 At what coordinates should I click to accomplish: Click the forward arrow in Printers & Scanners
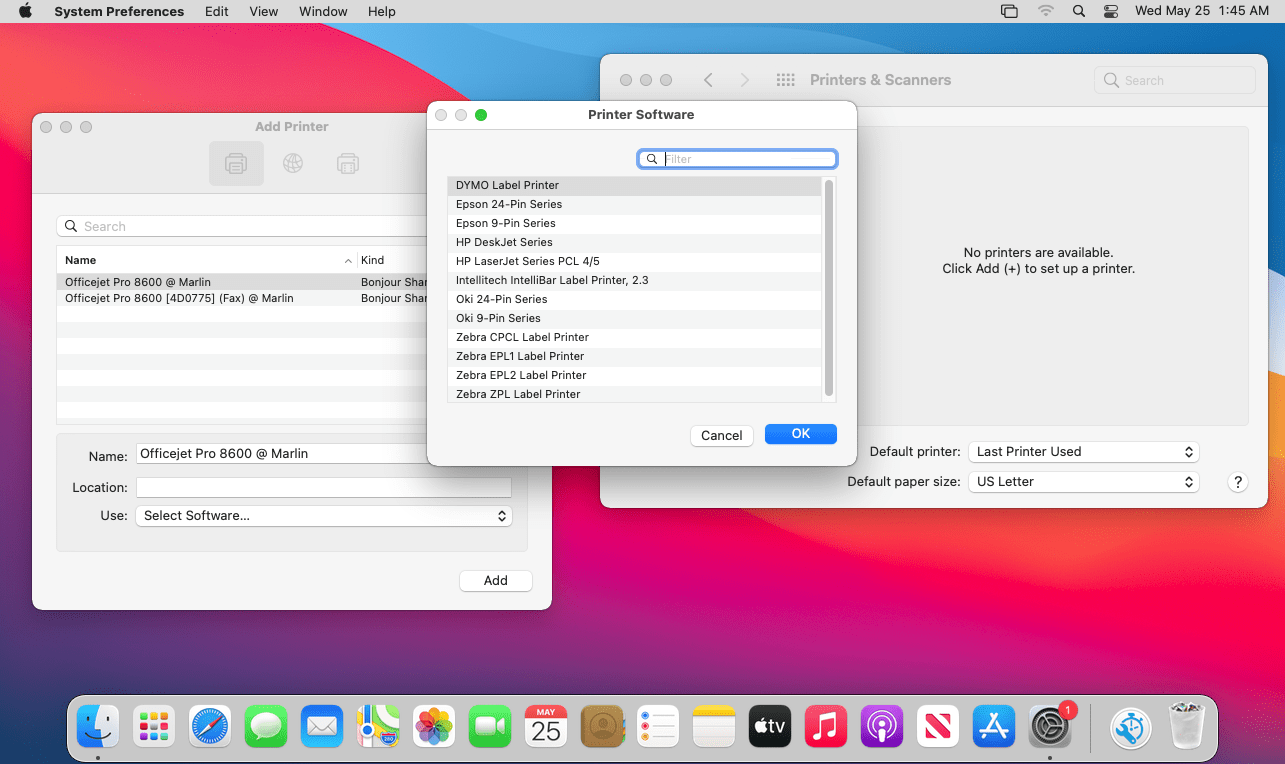[x=744, y=80]
